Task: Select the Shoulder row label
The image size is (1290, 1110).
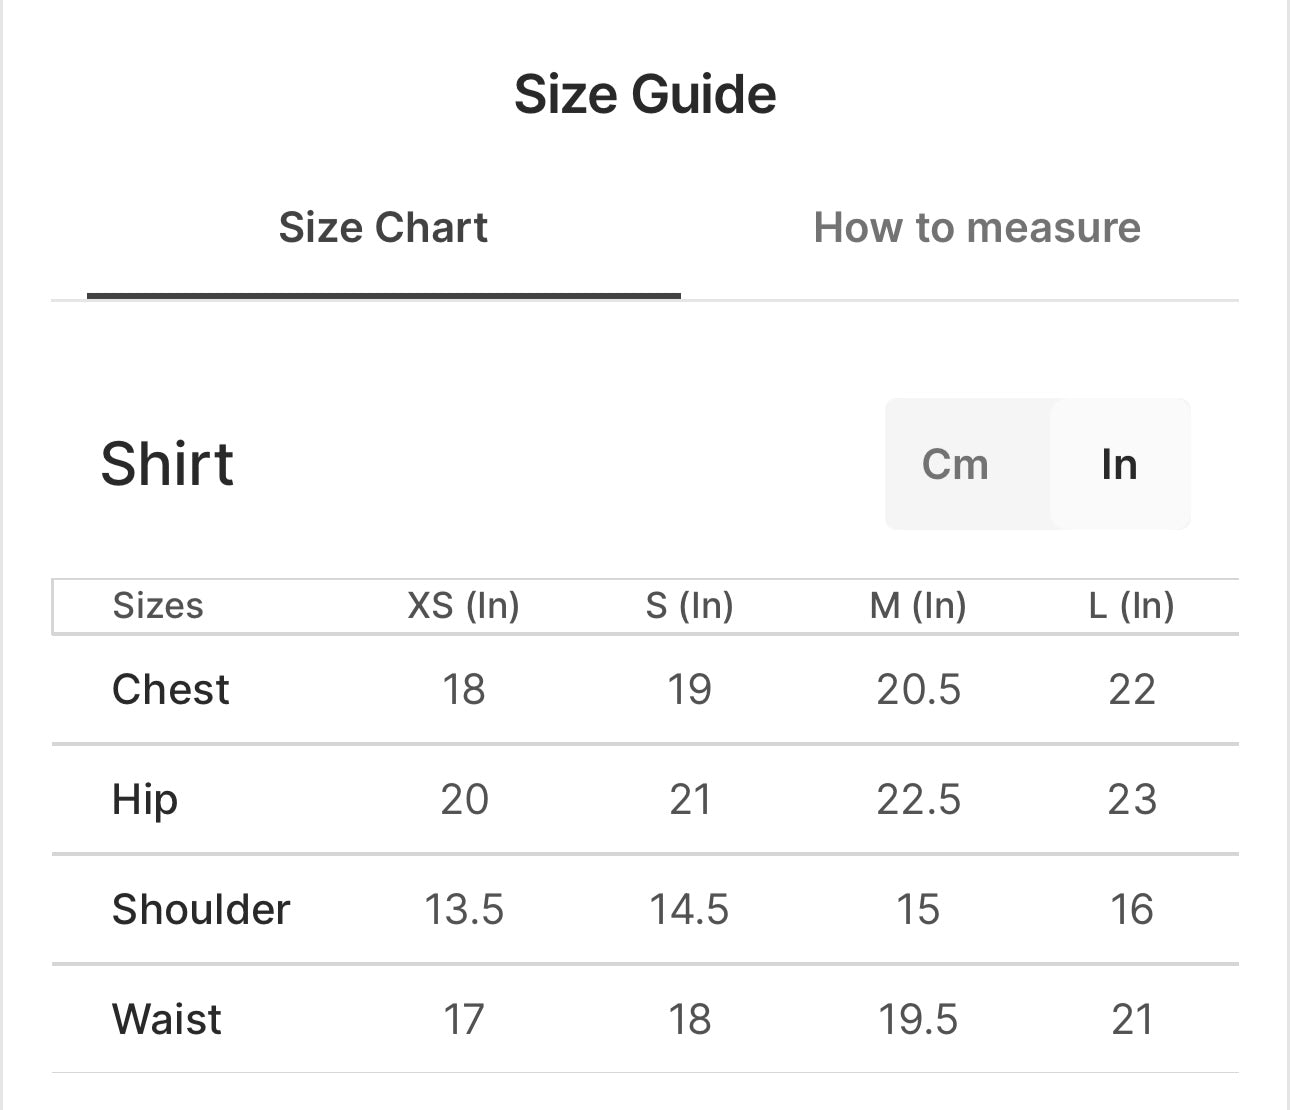Action: click(201, 910)
